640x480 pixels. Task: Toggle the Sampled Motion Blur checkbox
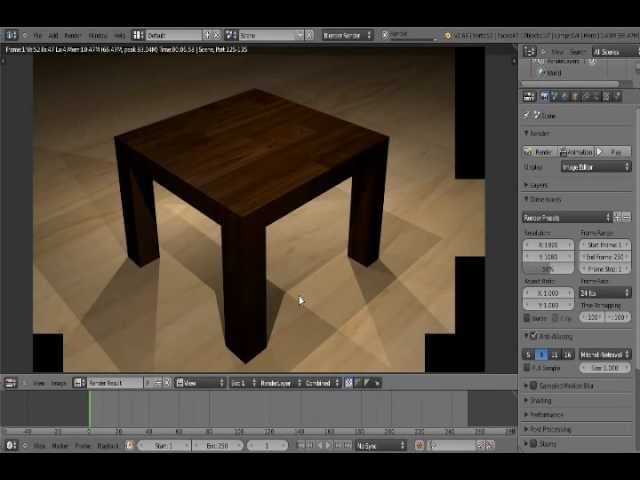tap(533, 385)
